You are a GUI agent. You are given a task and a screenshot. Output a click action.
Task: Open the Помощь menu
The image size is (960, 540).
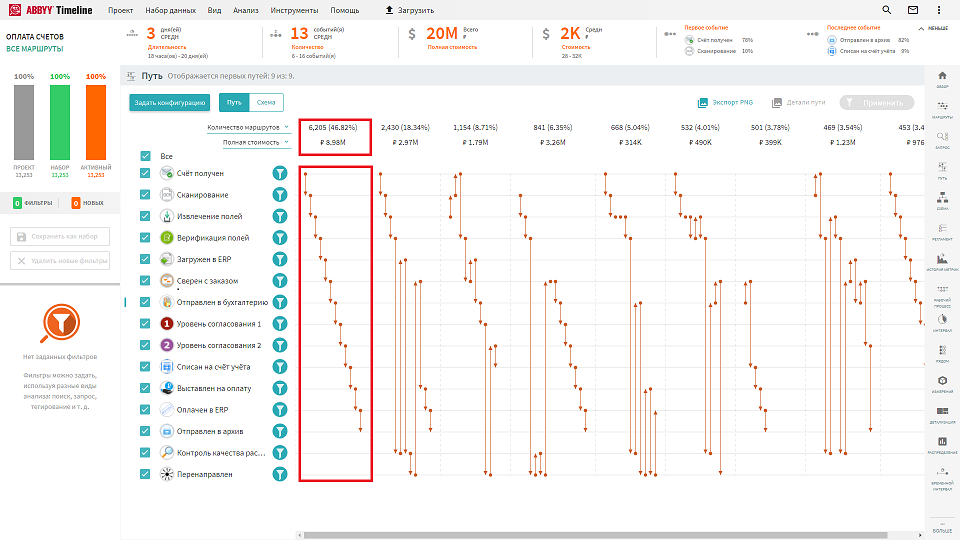[x=345, y=10]
